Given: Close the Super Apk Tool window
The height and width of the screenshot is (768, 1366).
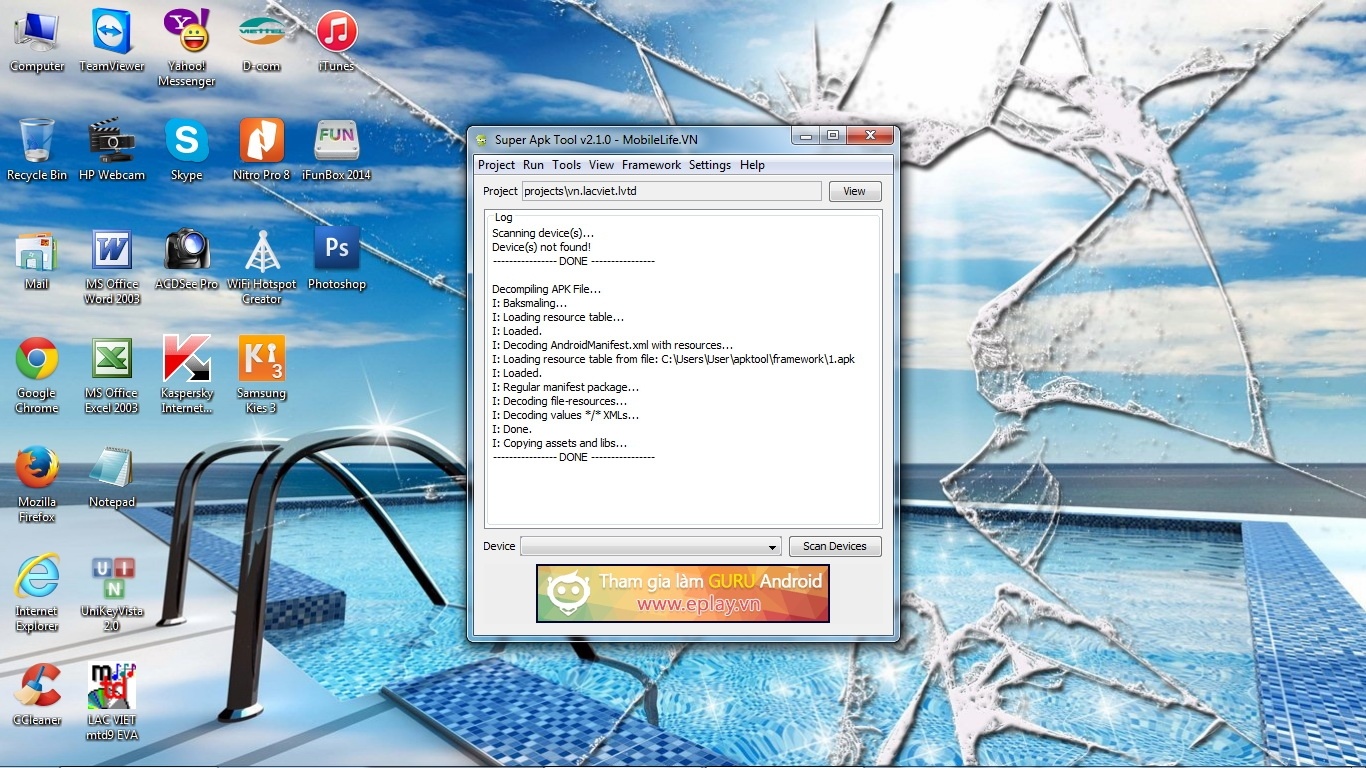Looking at the screenshot, I should 870,135.
